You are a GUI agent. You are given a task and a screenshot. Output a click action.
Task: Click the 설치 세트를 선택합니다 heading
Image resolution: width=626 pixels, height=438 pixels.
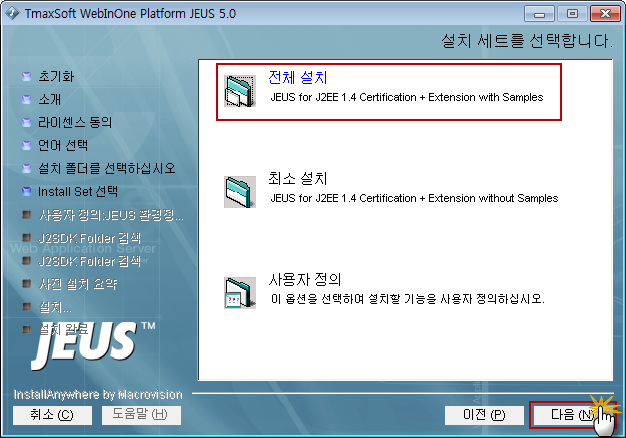click(x=527, y=41)
